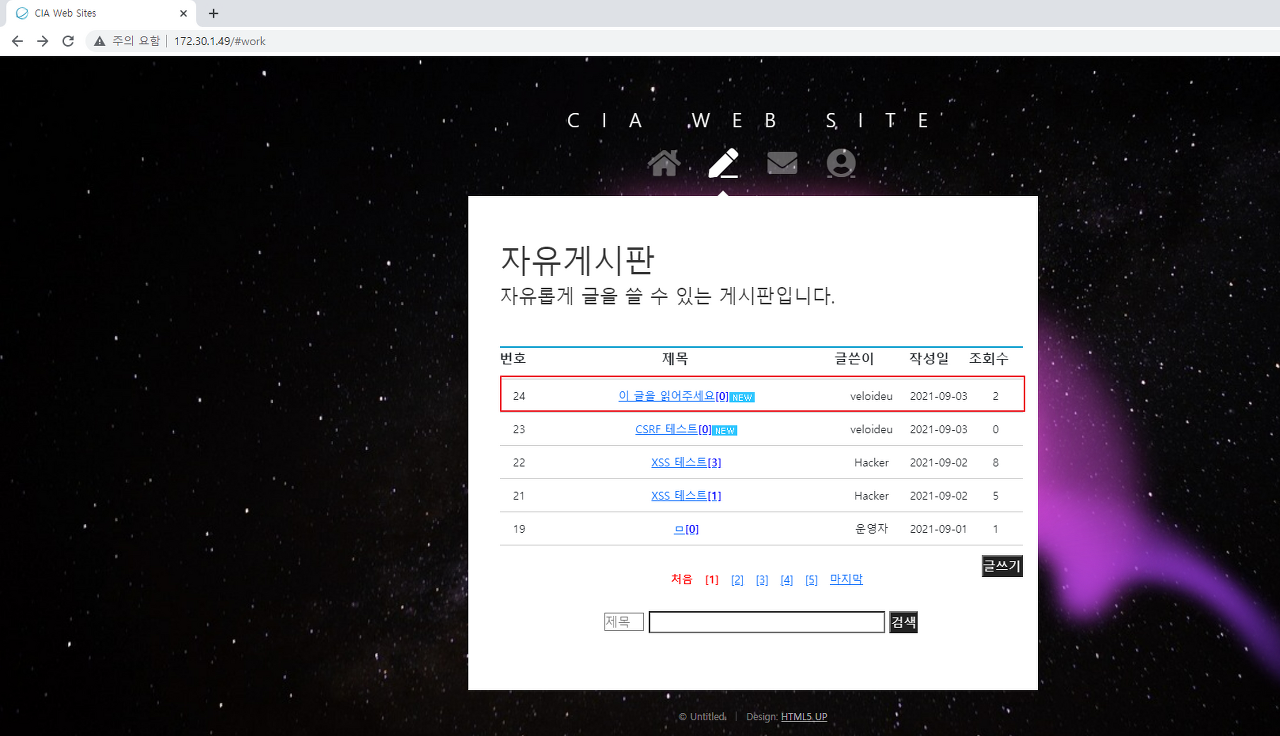Screen dimensions: 1280x736
Task: Open post 'XSS 테스트[1]'
Action: pos(686,495)
